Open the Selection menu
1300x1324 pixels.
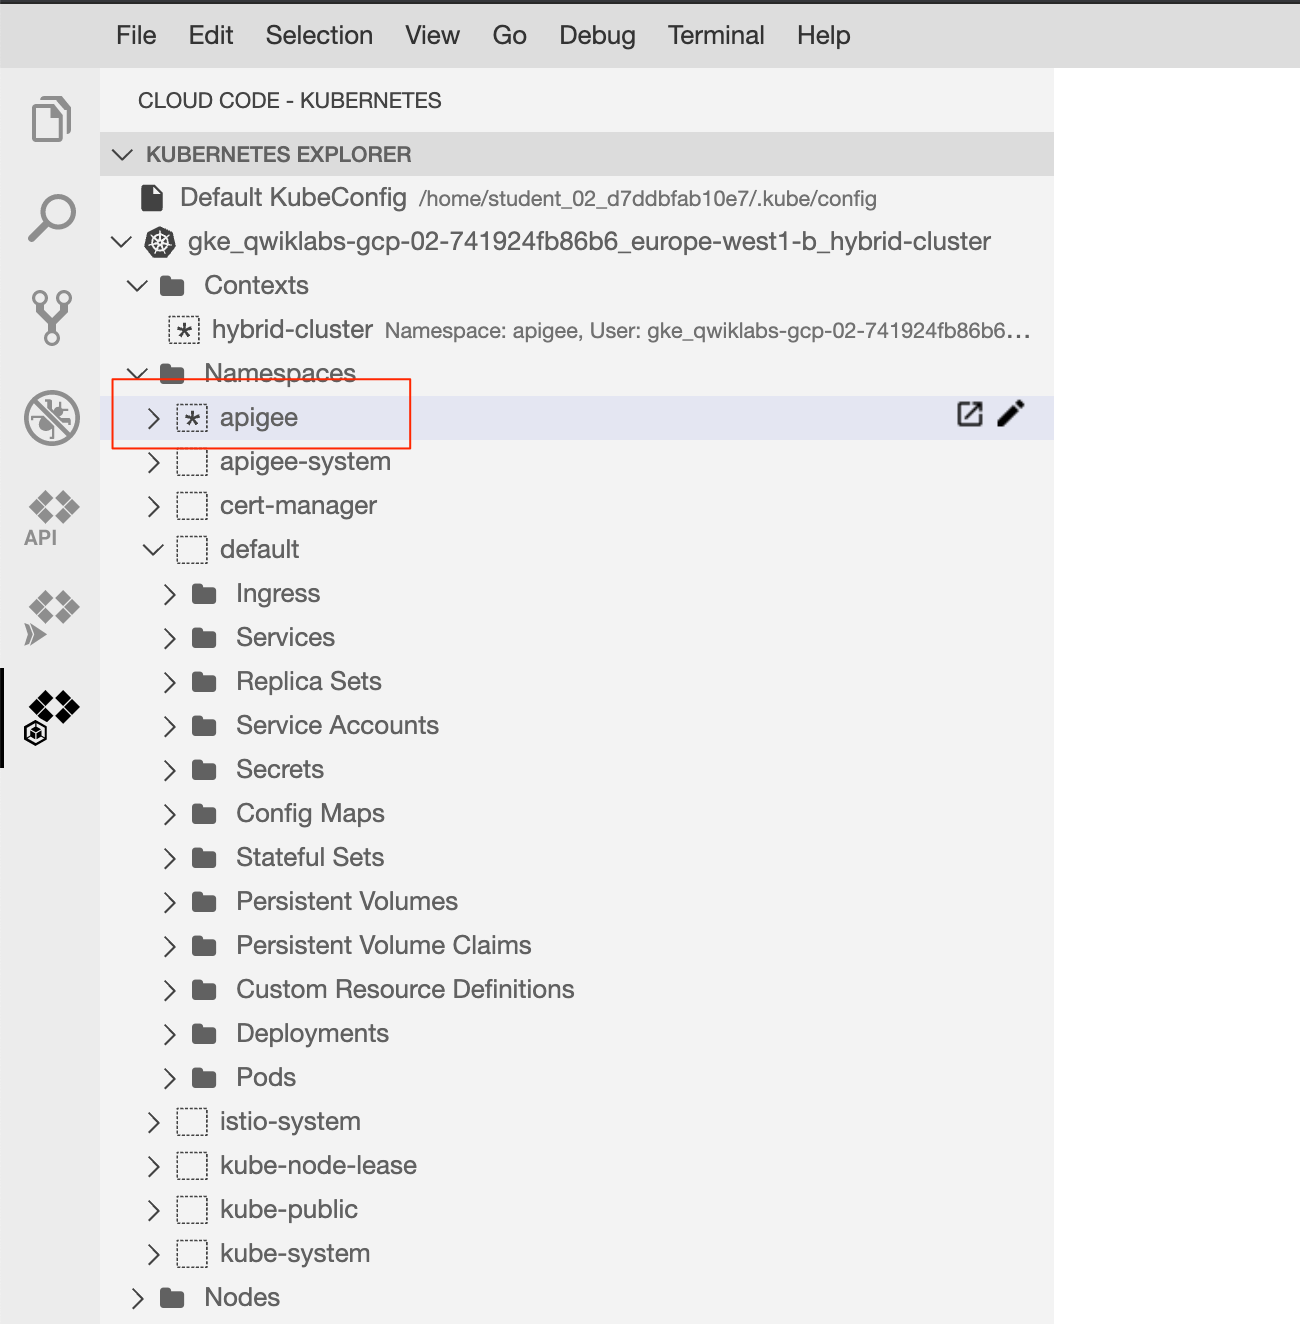(x=319, y=35)
